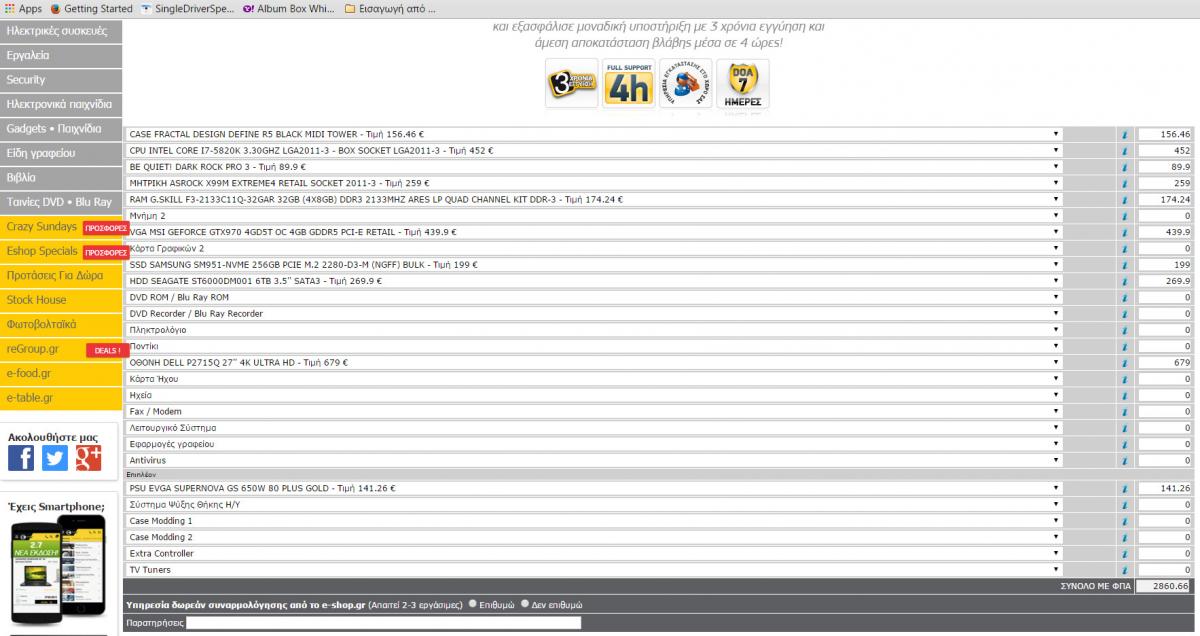Image resolution: width=1200 pixels, height=636 pixels.
Task: Open Είδη γραφείου category
Action: [x=61, y=153]
